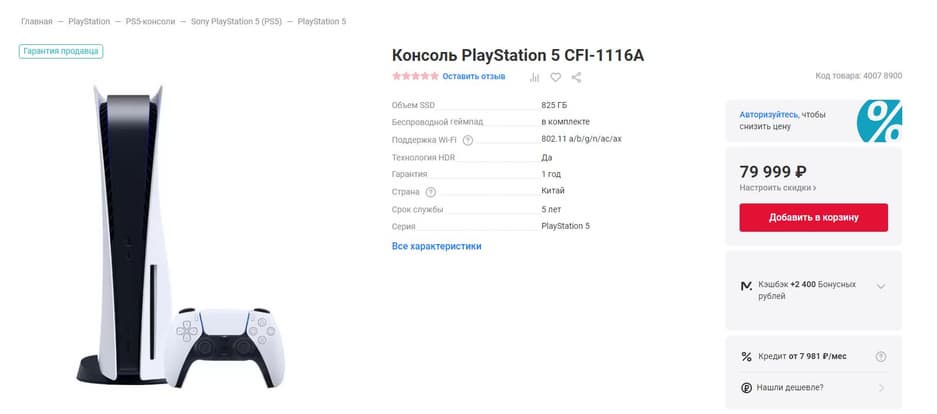Go to Главная breadcrumb
This screenshot has height=414, width=937.
[x=36, y=21]
